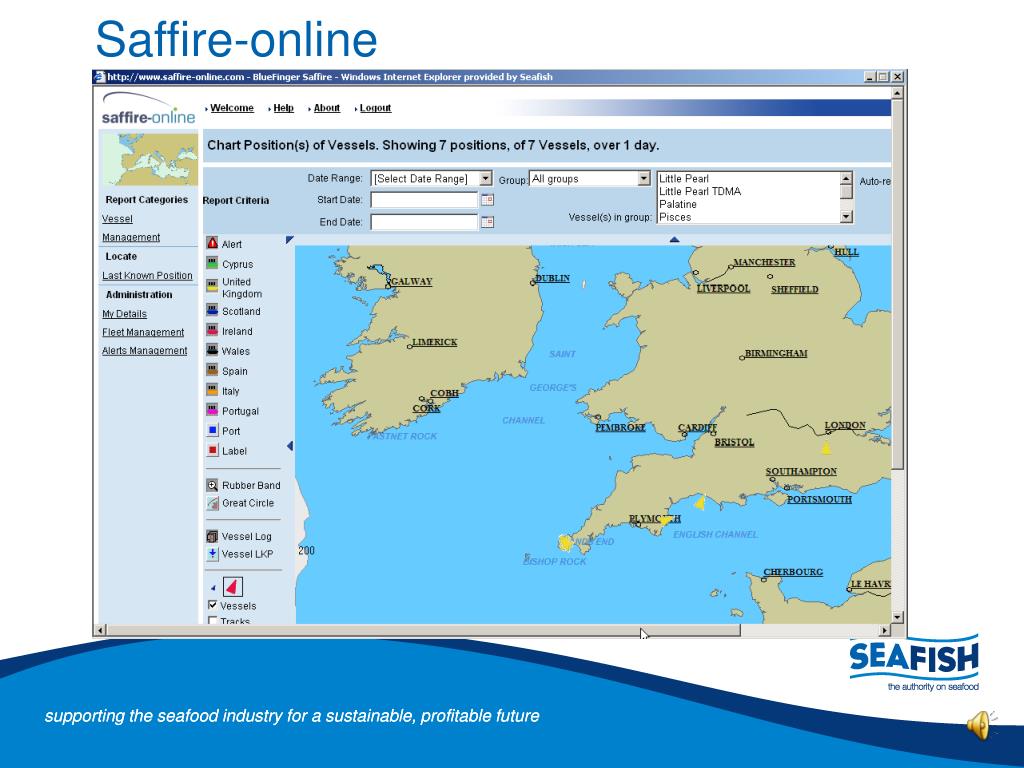Click the Mediterranean map thumbnail
Screen dimensions: 1024x768
pyautogui.click(x=150, y=159)
